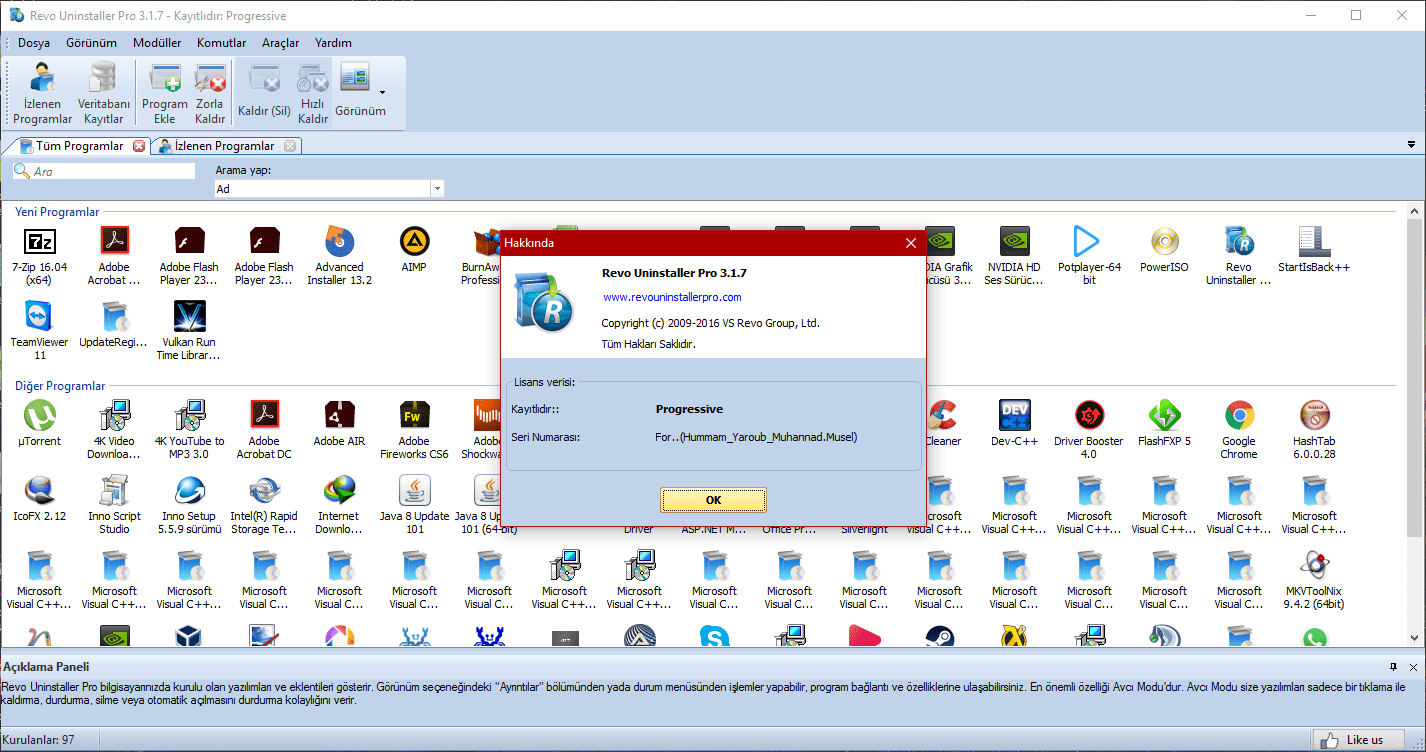
Task: Open the Görünüm menu in the menu bar
Action: (x=92, y=43)
